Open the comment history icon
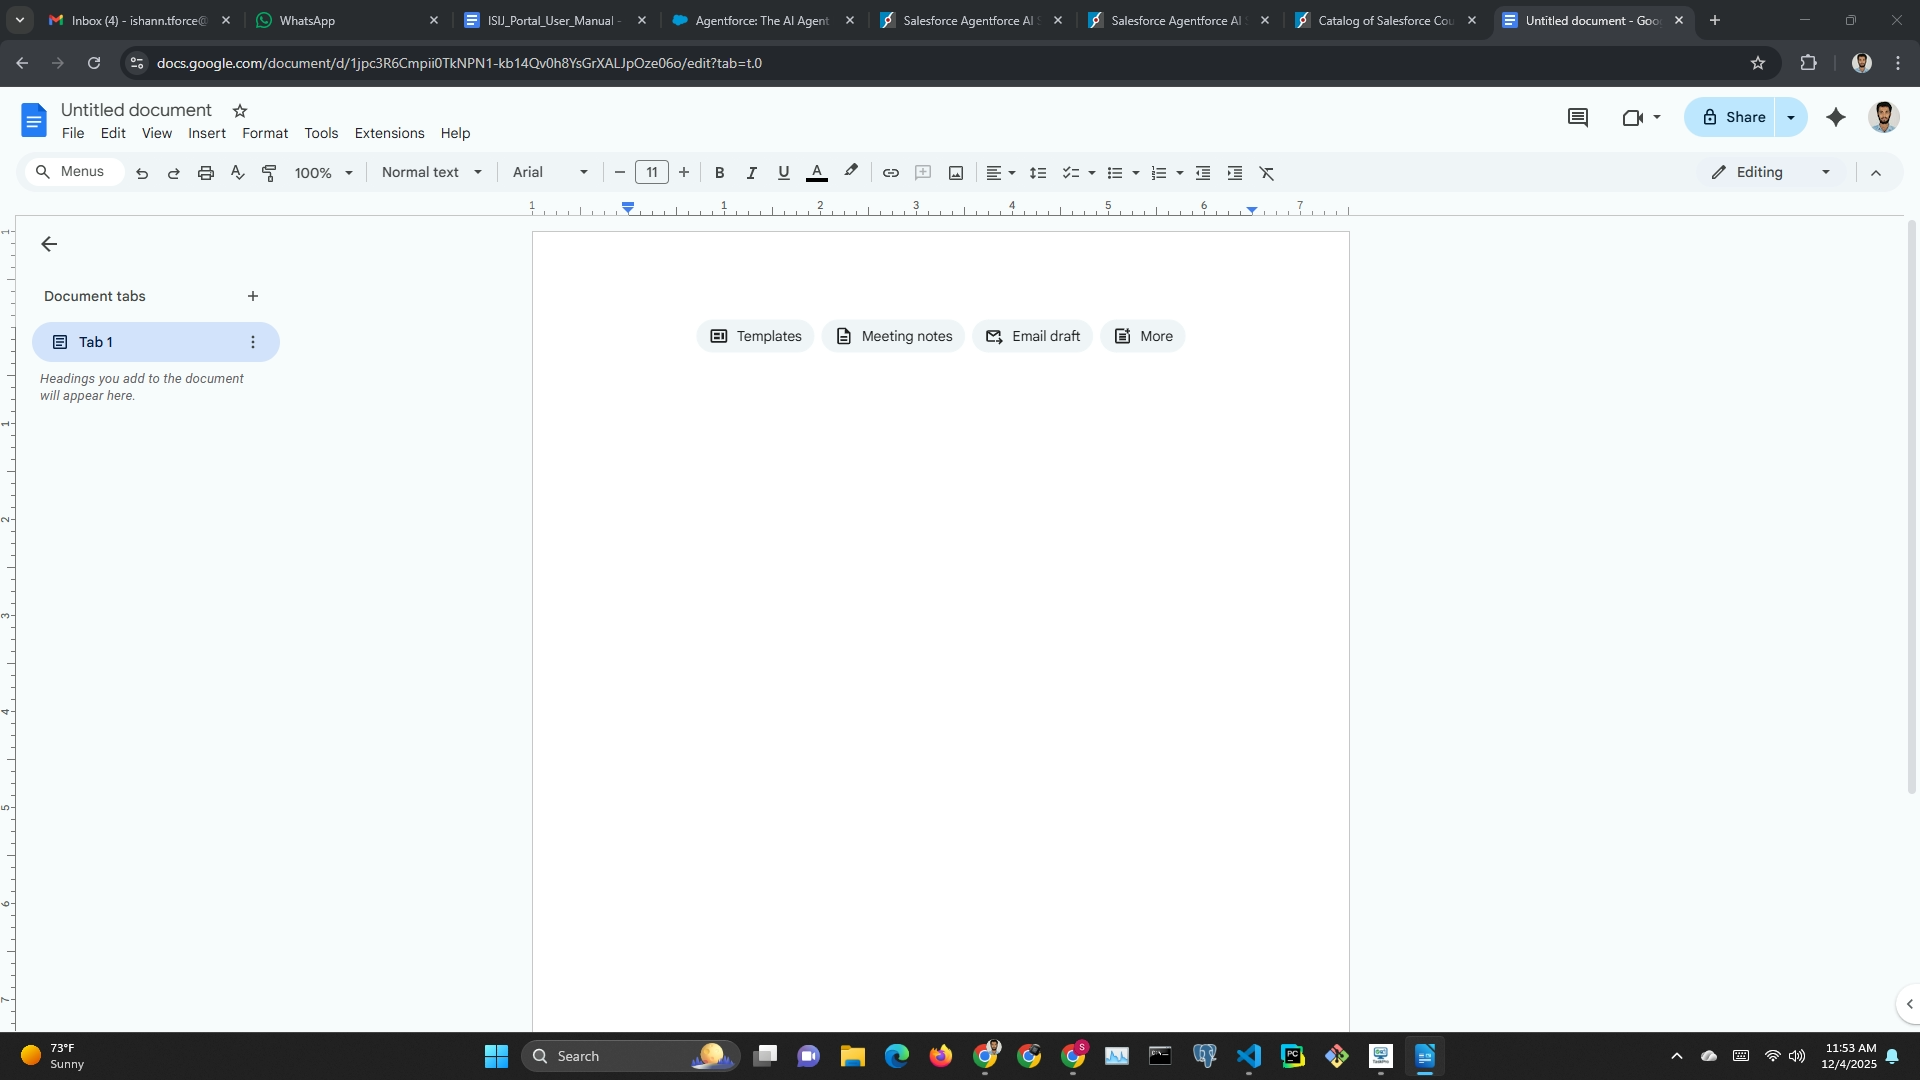This screenshot has height=1080, width=1920. [1578, 118]
